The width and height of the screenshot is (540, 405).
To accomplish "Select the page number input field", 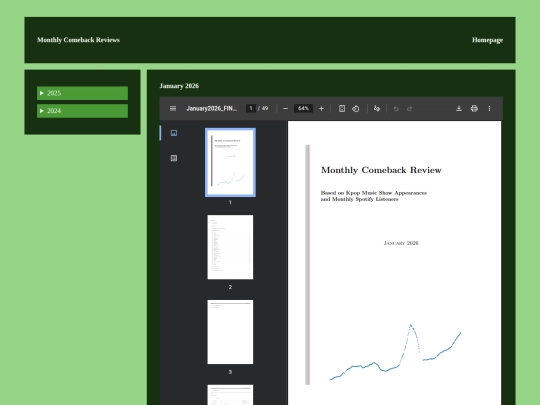I will (x=251, y=108).
